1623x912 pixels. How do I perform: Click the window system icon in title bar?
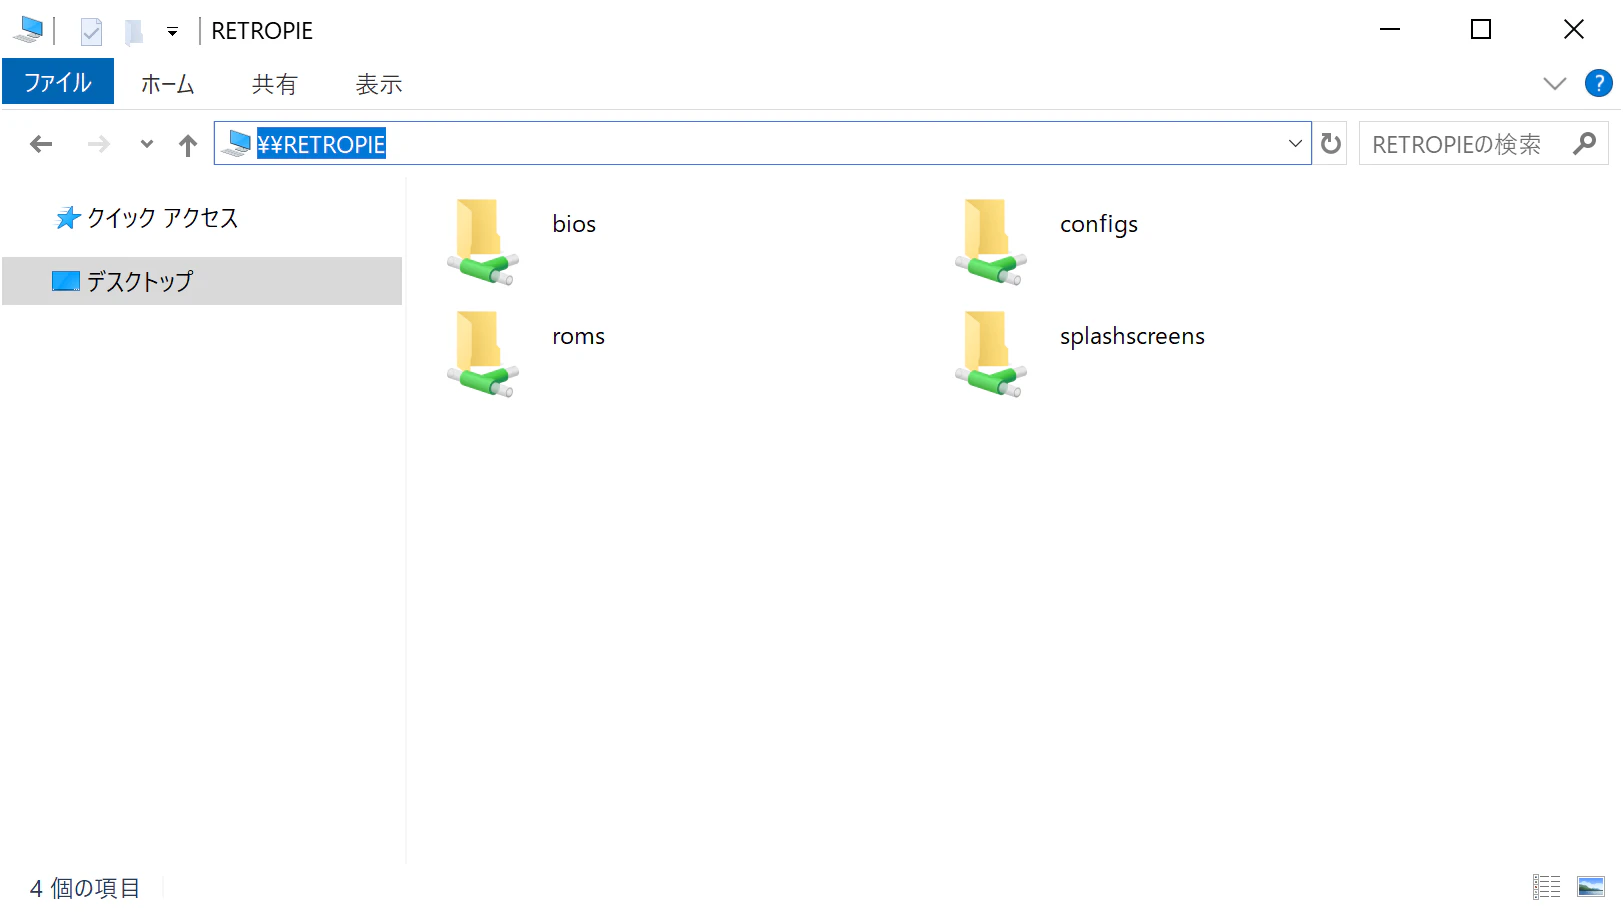[28, 31]
